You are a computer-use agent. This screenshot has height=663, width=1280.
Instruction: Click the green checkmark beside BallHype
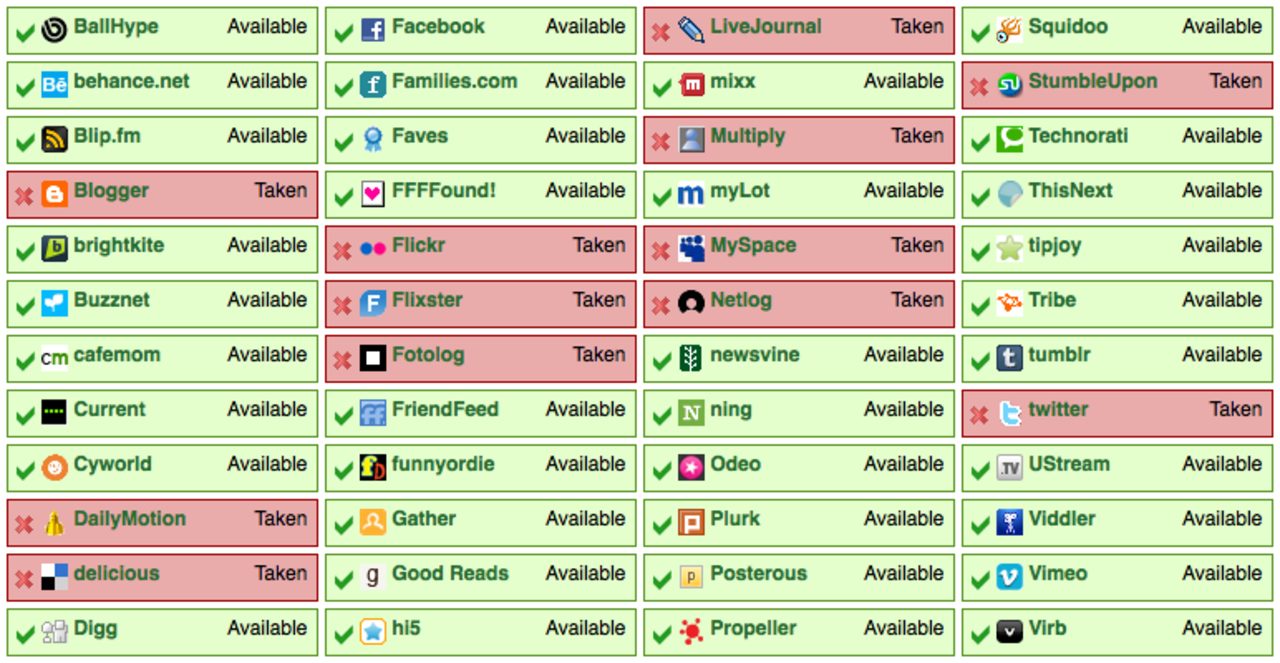26,33
